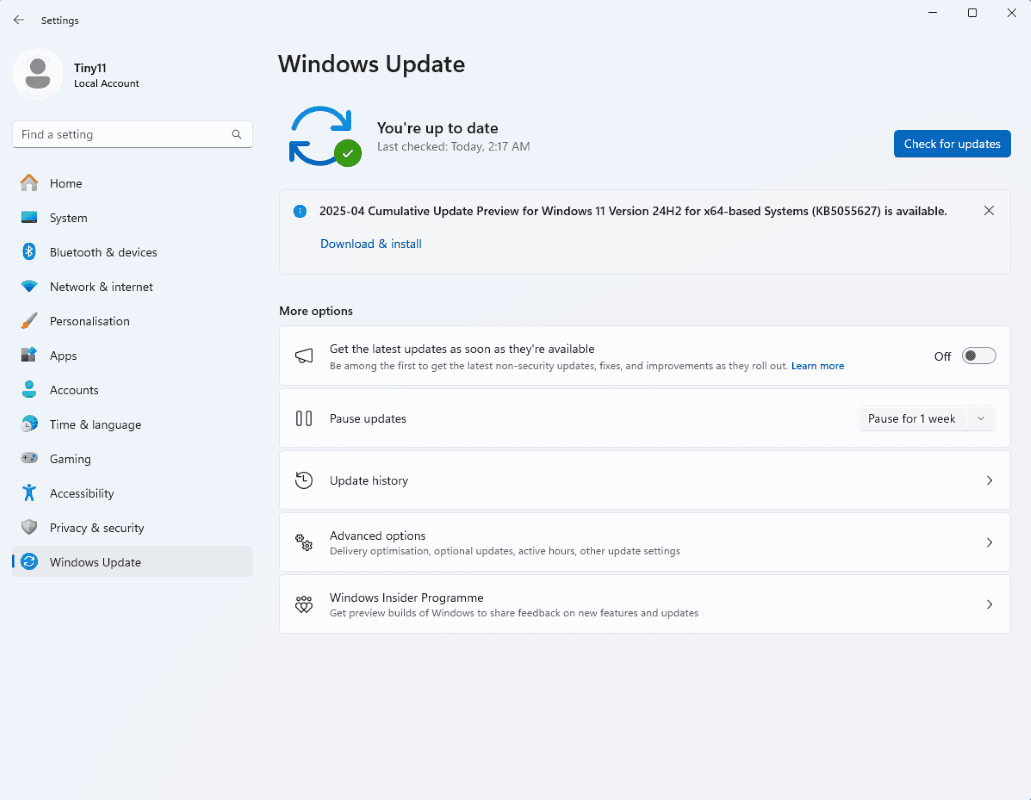This screenshot has height=800, width=1031.
Task: Click the Accessibility figure icon
Action: (x=29, y=492)
